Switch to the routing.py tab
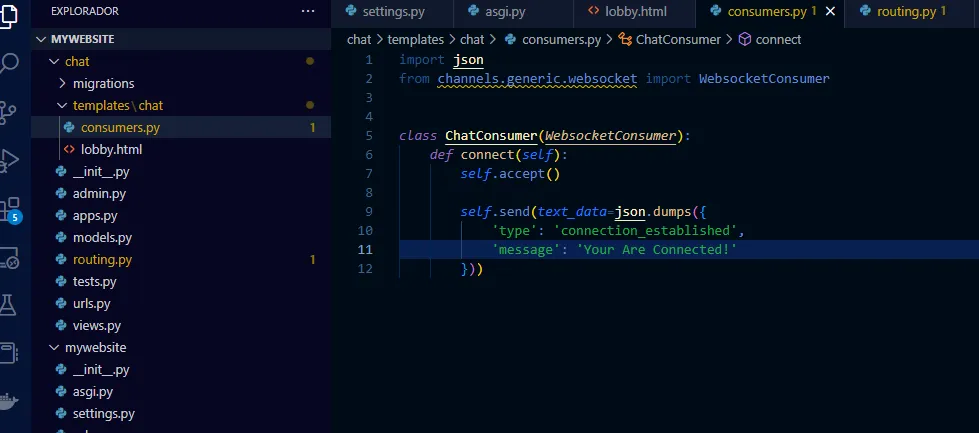Image resolution: width=979 pixels, height=433 pixels. pos(905,12)
